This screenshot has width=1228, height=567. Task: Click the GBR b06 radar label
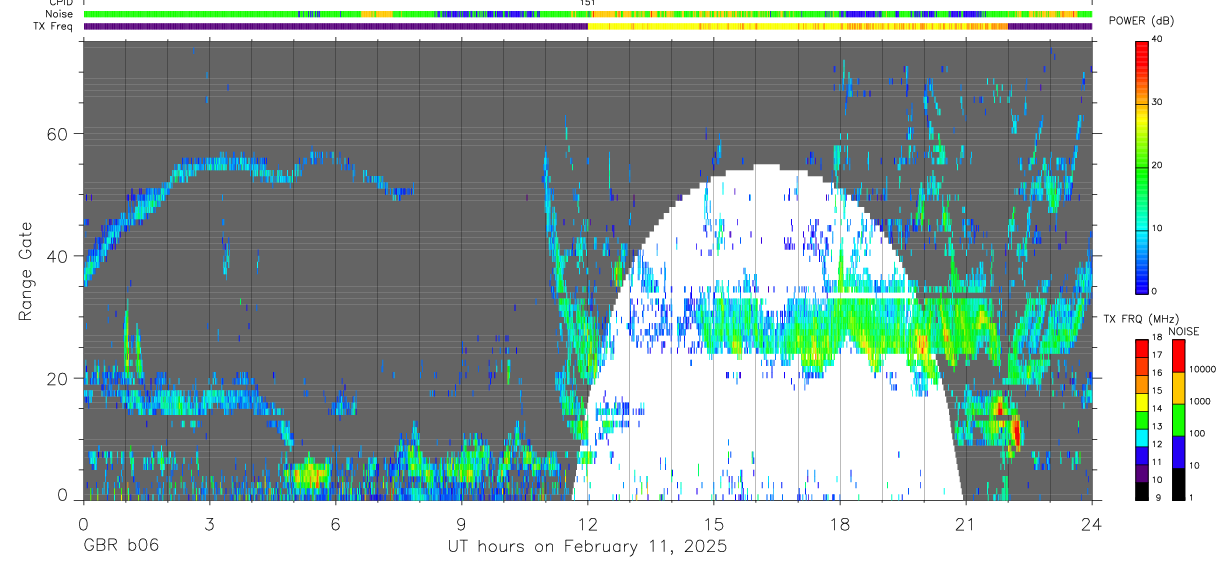[x=121, y=546]
